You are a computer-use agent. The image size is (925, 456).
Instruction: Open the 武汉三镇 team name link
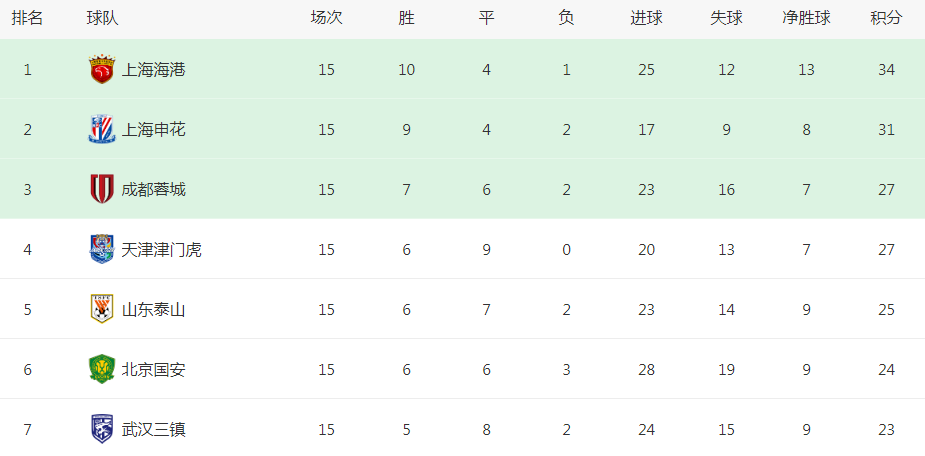[x=153, y=430]
